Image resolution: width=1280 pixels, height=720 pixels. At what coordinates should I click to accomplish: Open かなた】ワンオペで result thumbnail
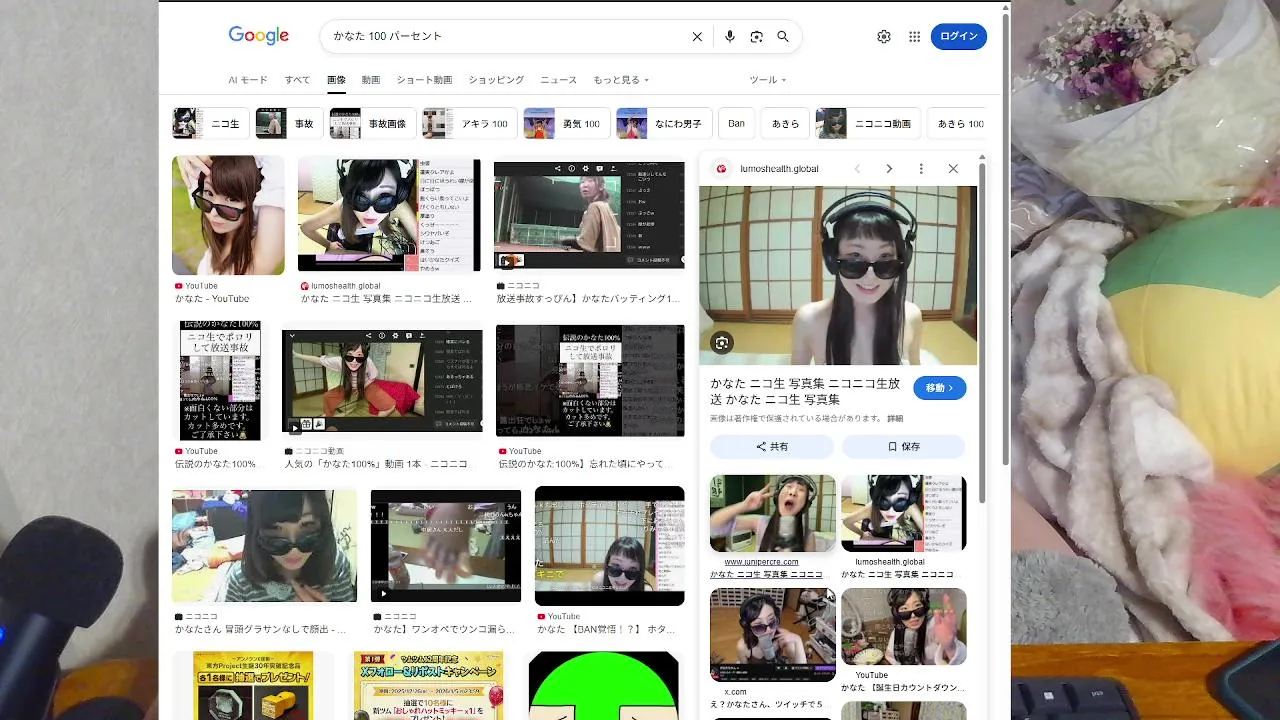[x=446, y=546]
